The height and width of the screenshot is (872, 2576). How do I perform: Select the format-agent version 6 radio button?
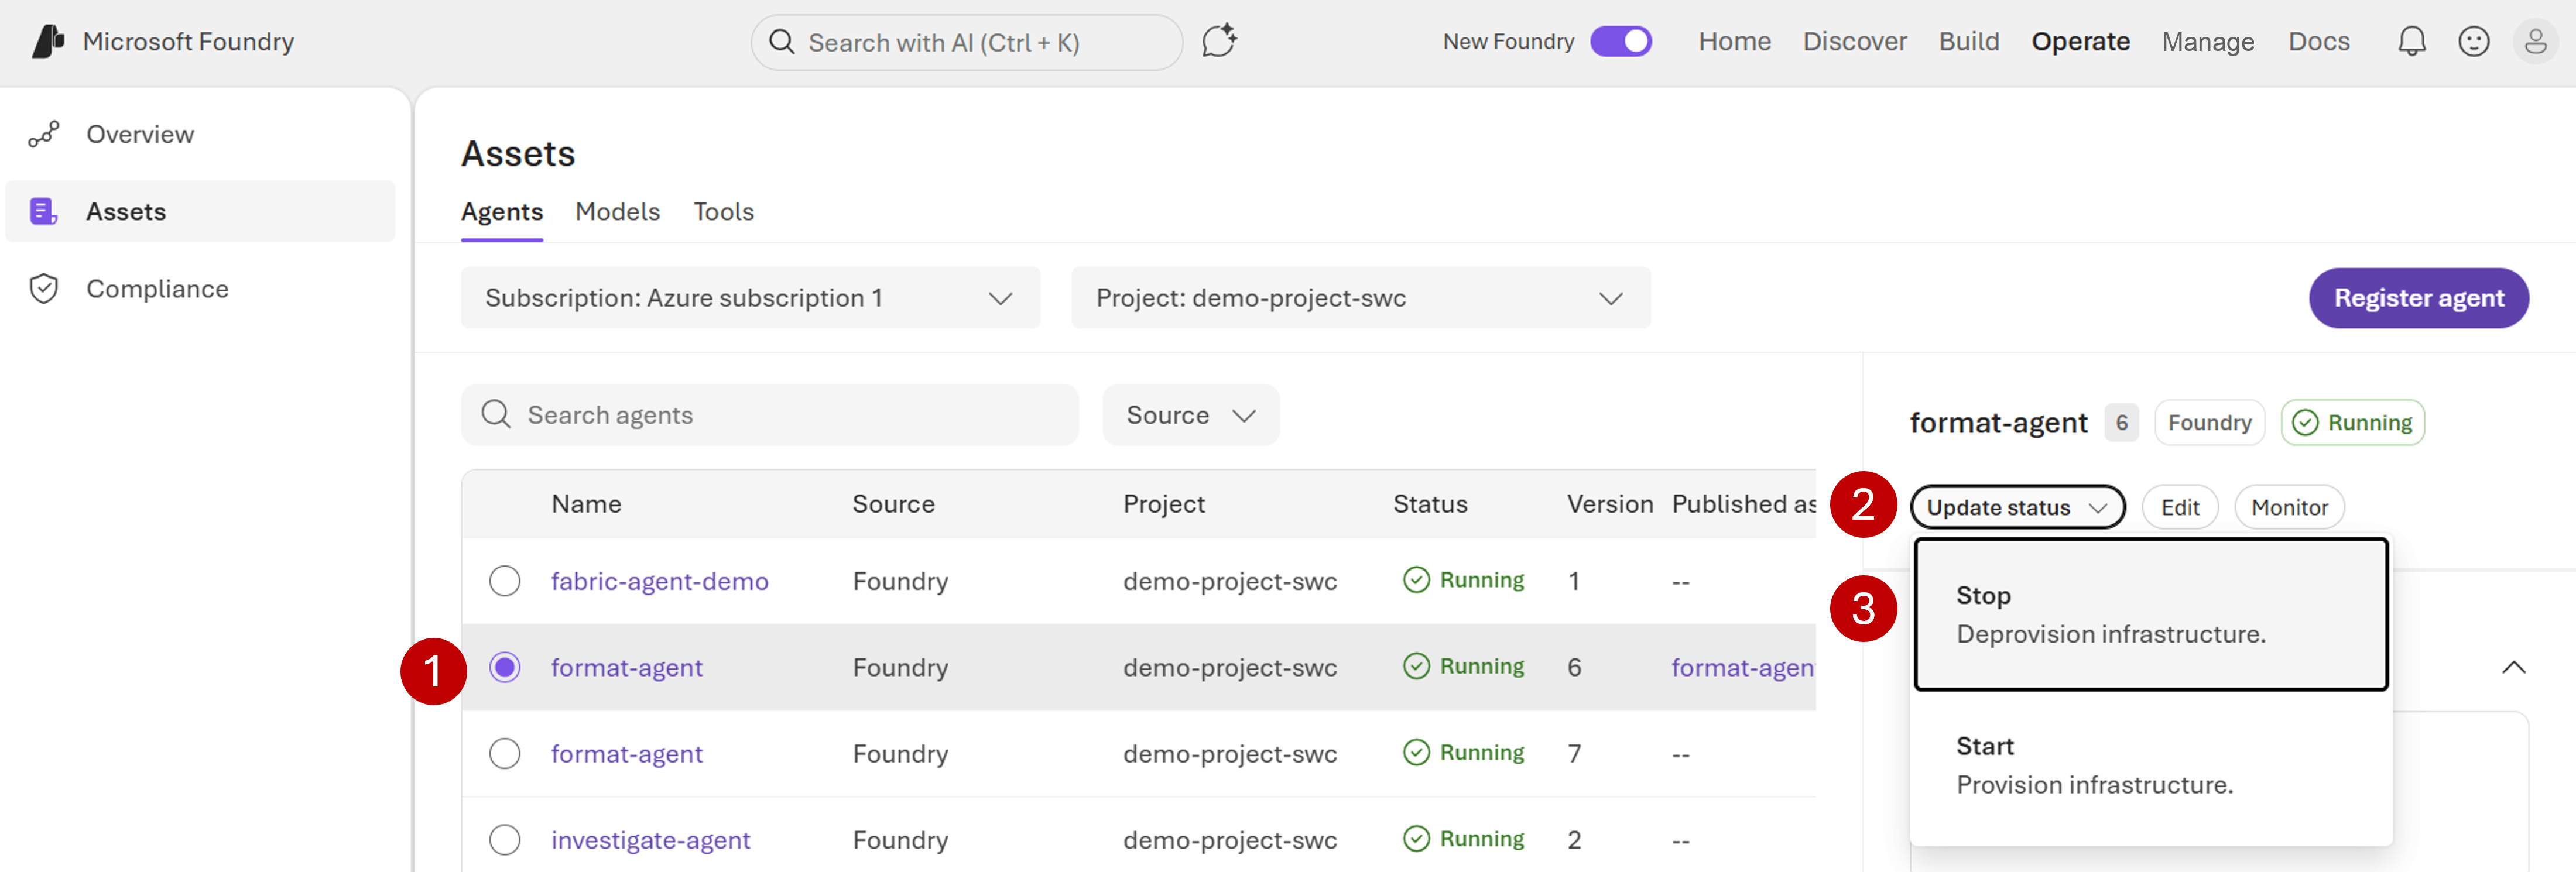point(505,667)
